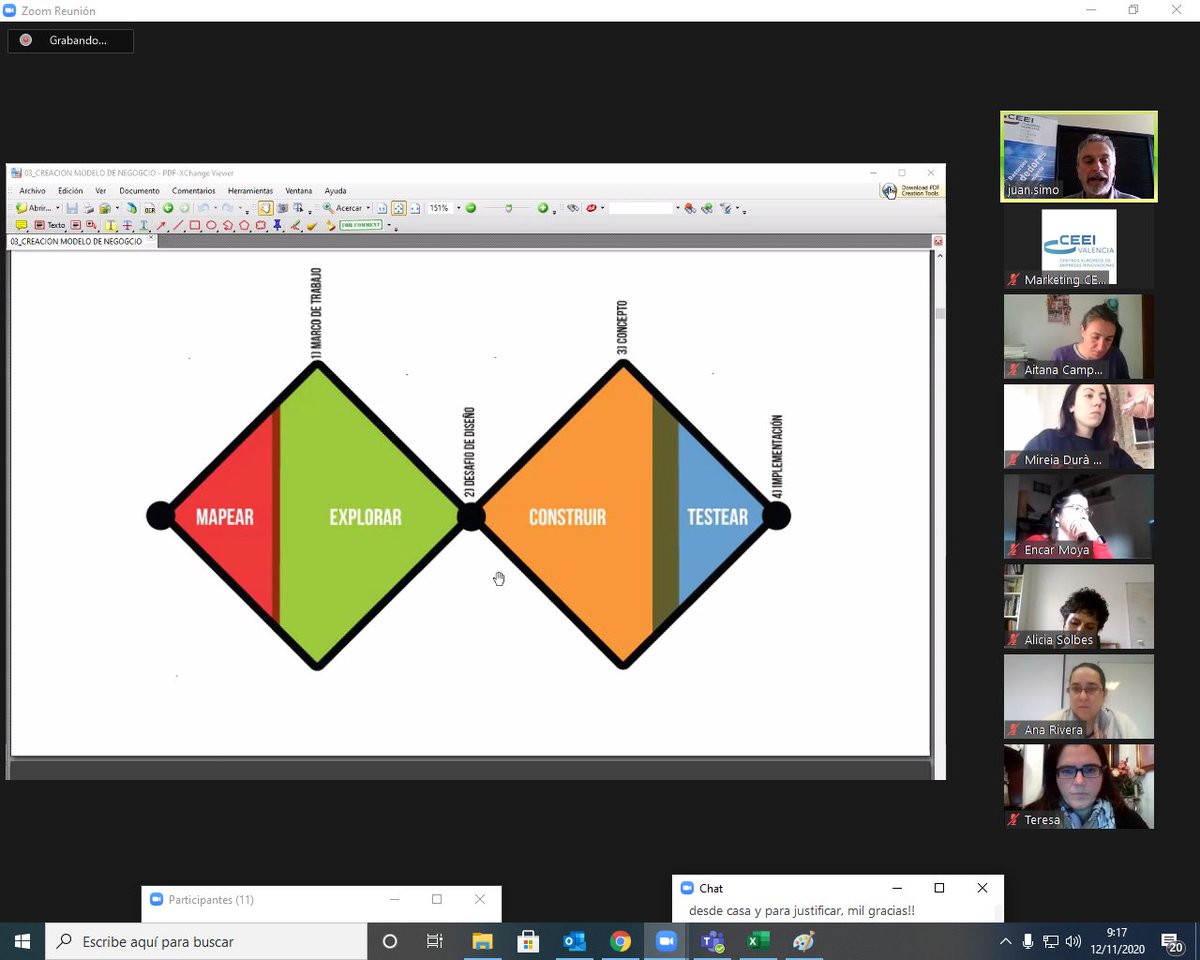Open Comentarios menu
The width and height of the screenshot is (1200, 960).
194,191
